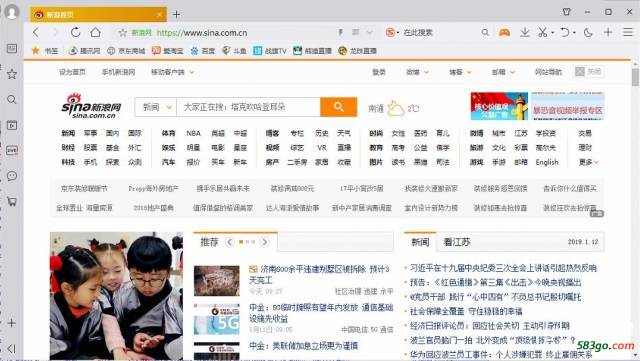
Task: Add a sidebar app with the plus icon
Action: point(12,323)
